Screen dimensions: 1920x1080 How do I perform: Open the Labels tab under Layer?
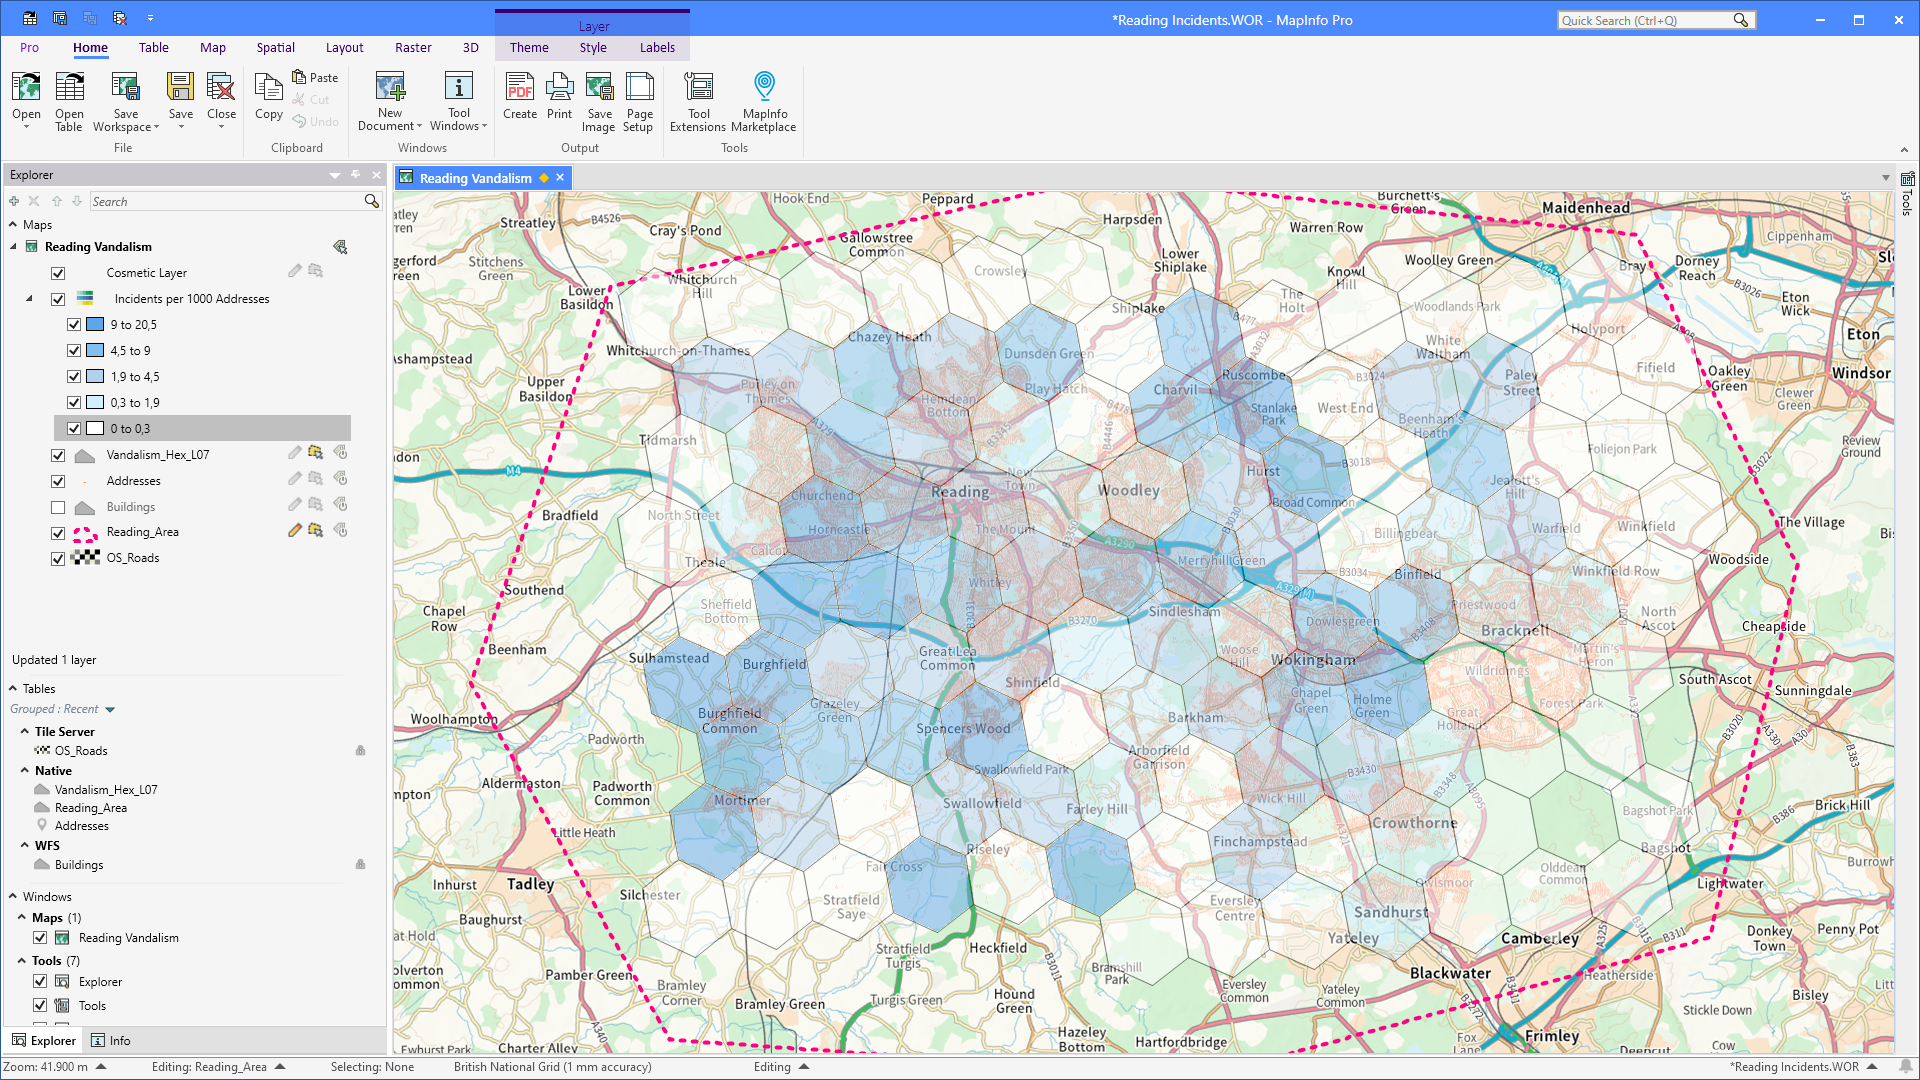[x=657, y=47]
